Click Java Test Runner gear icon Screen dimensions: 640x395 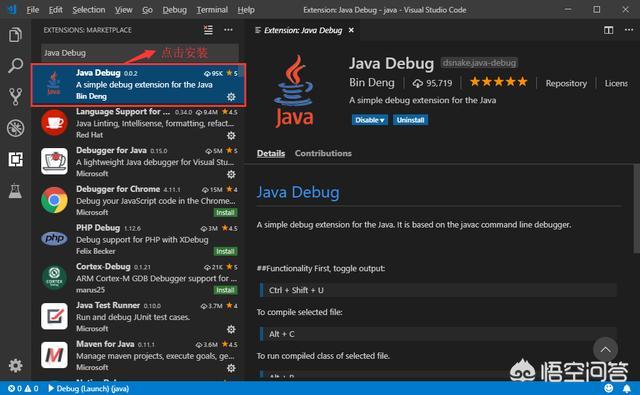[x=231, y=329]
